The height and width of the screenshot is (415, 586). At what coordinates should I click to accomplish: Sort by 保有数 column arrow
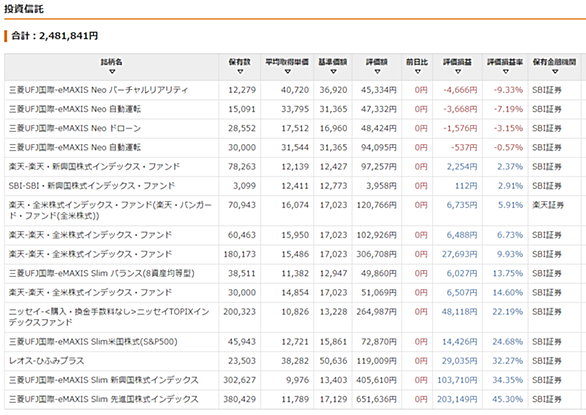(240, 71)
